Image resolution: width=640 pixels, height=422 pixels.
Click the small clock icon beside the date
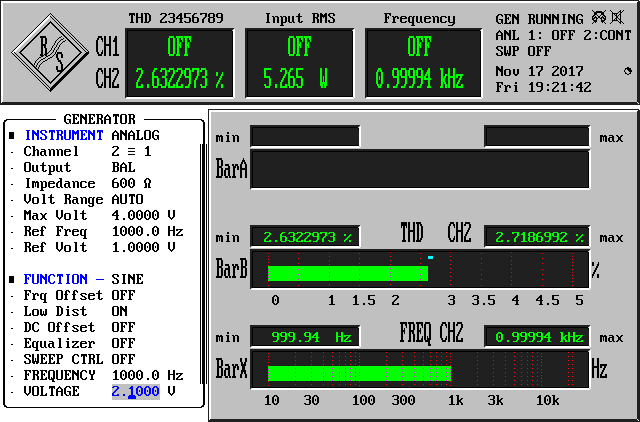click(x=627, y=71)
